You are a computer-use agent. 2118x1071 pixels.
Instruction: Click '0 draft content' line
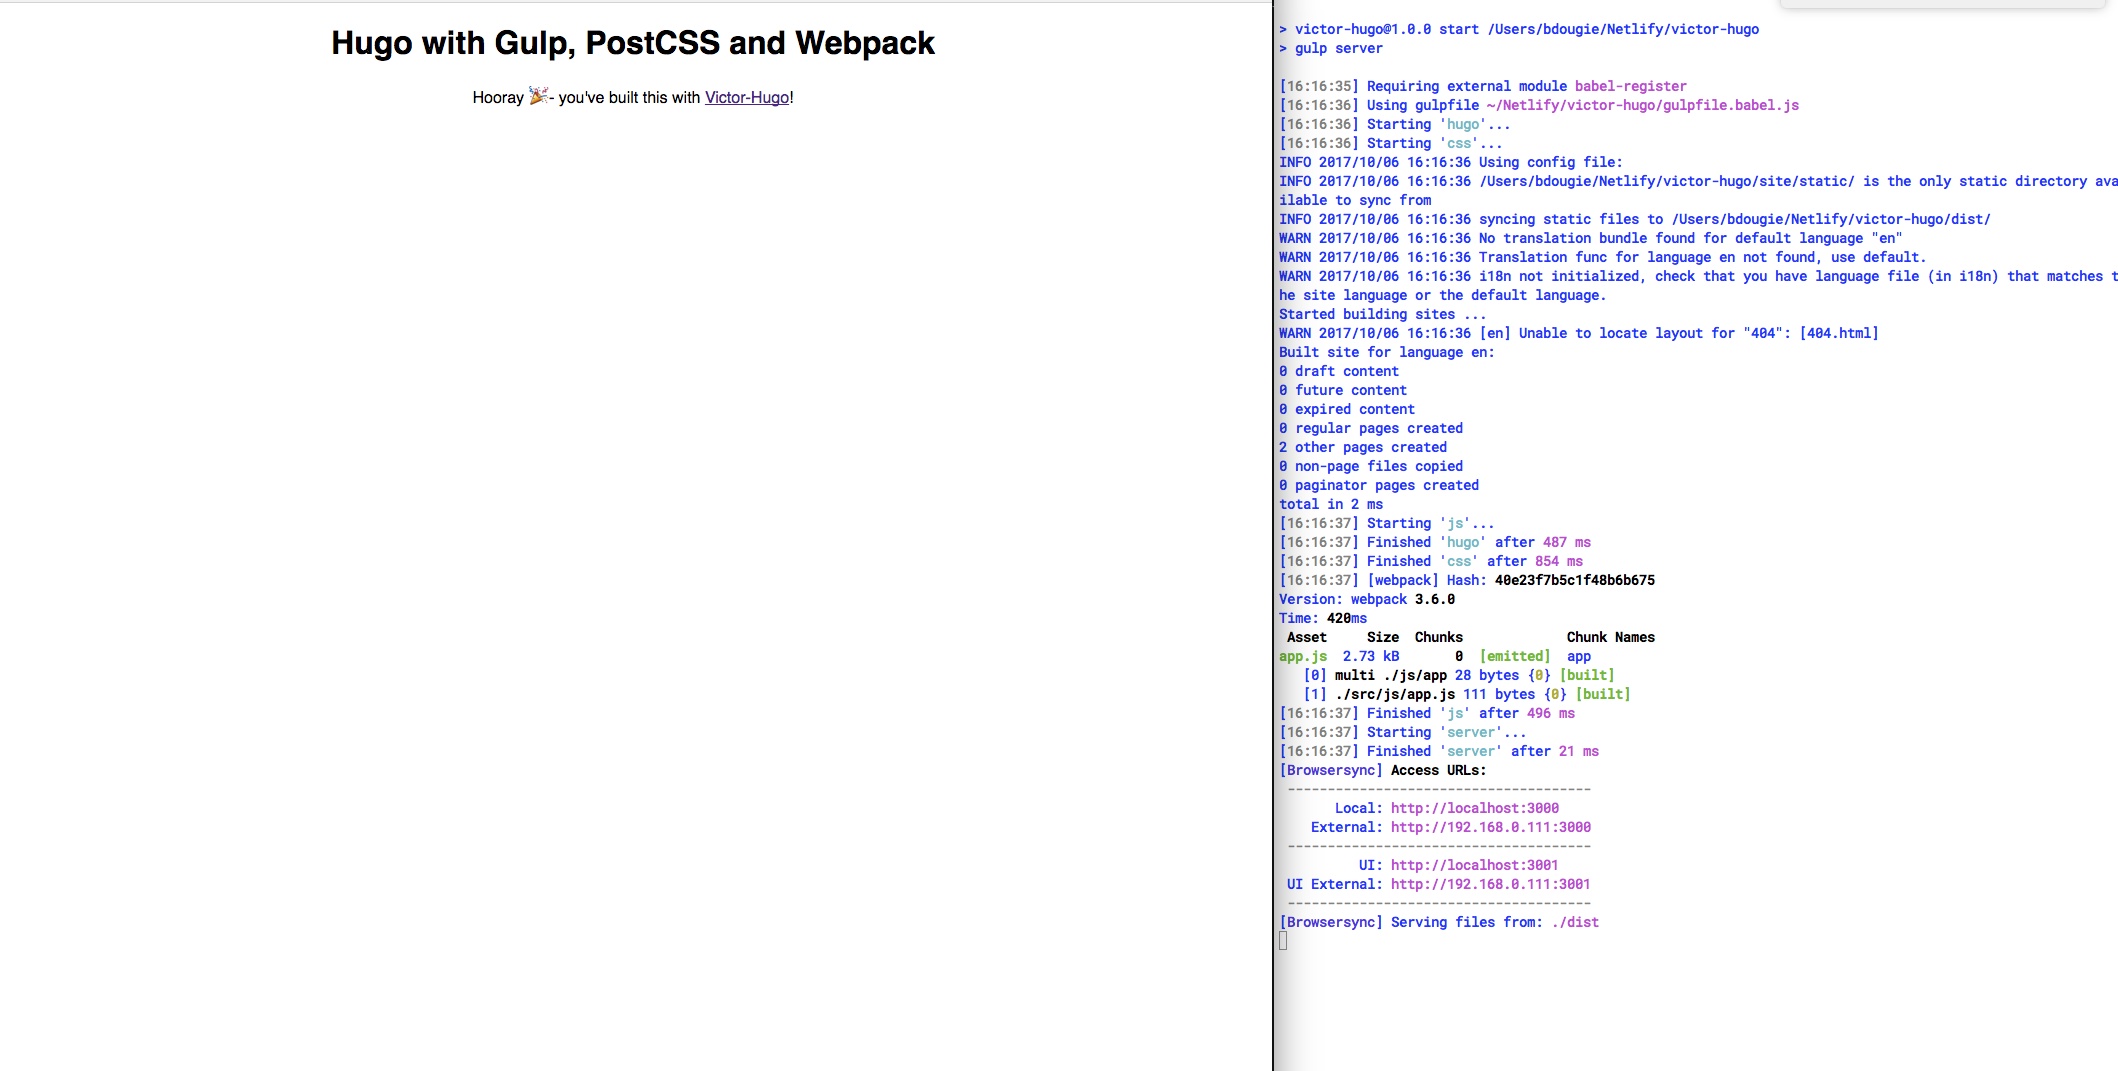[1339, 371]
